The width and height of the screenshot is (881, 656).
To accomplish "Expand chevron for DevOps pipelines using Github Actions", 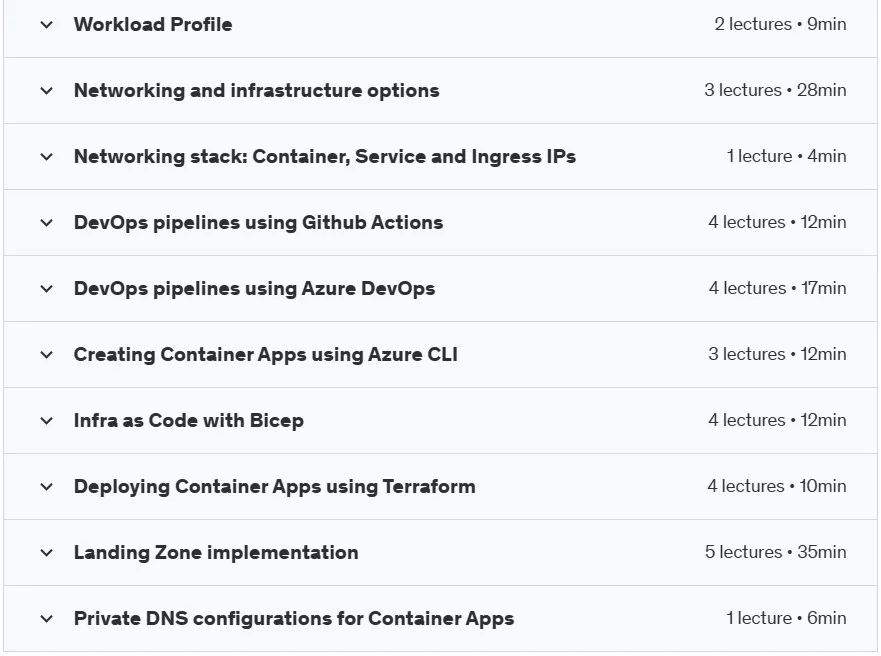I will tap(47, 223).
